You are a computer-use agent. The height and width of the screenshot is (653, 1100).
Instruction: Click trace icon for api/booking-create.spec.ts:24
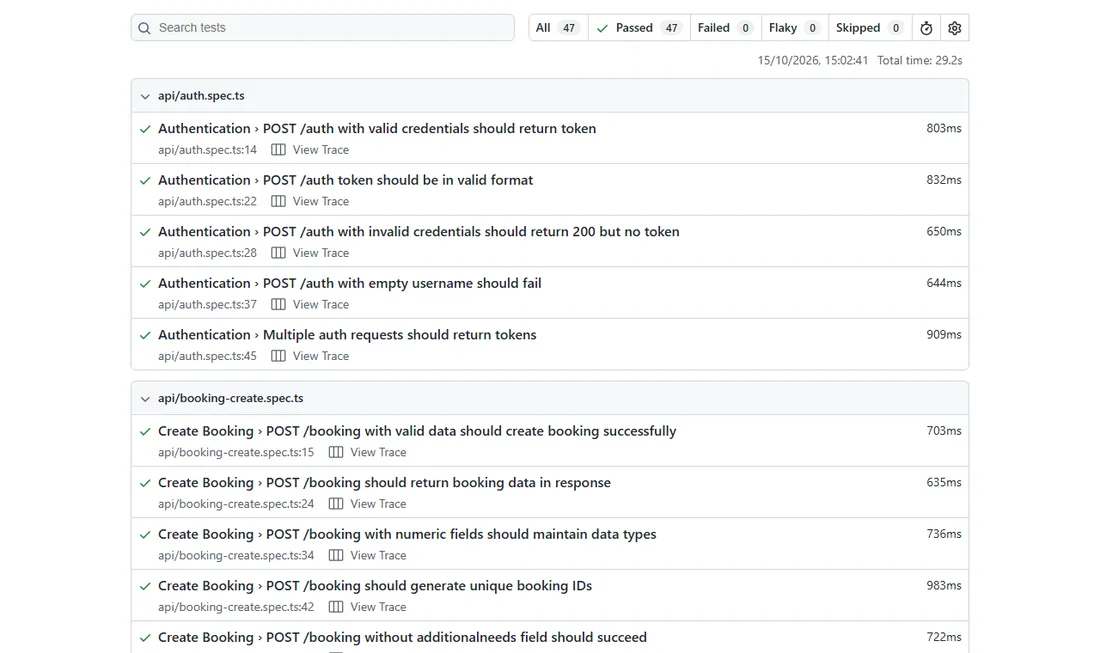[336, 504]
